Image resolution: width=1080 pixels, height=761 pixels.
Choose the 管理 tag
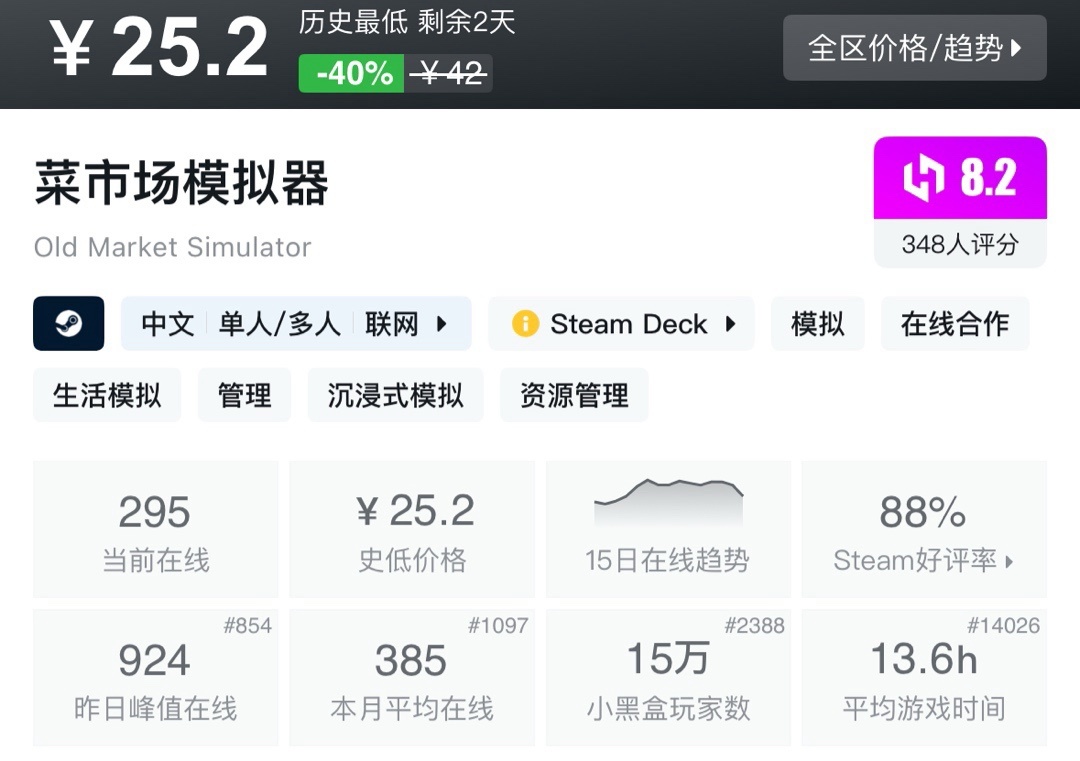click(x=244, y=395)
